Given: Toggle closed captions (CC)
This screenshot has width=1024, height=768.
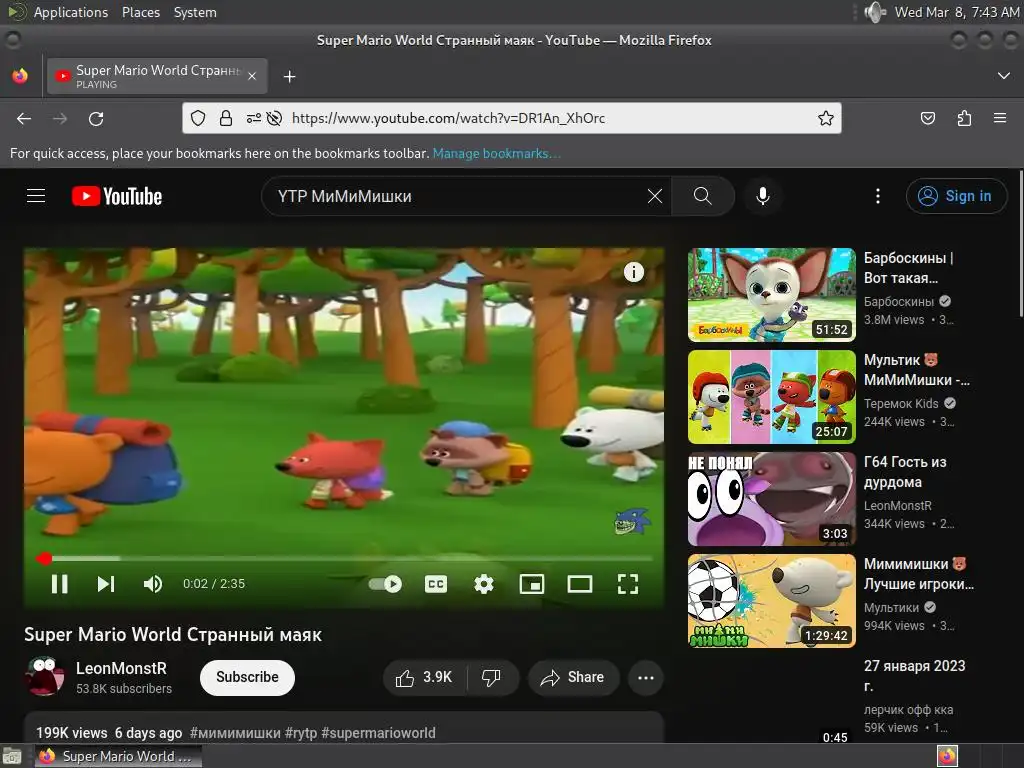Looking at the screenshot, I should 436,584.
